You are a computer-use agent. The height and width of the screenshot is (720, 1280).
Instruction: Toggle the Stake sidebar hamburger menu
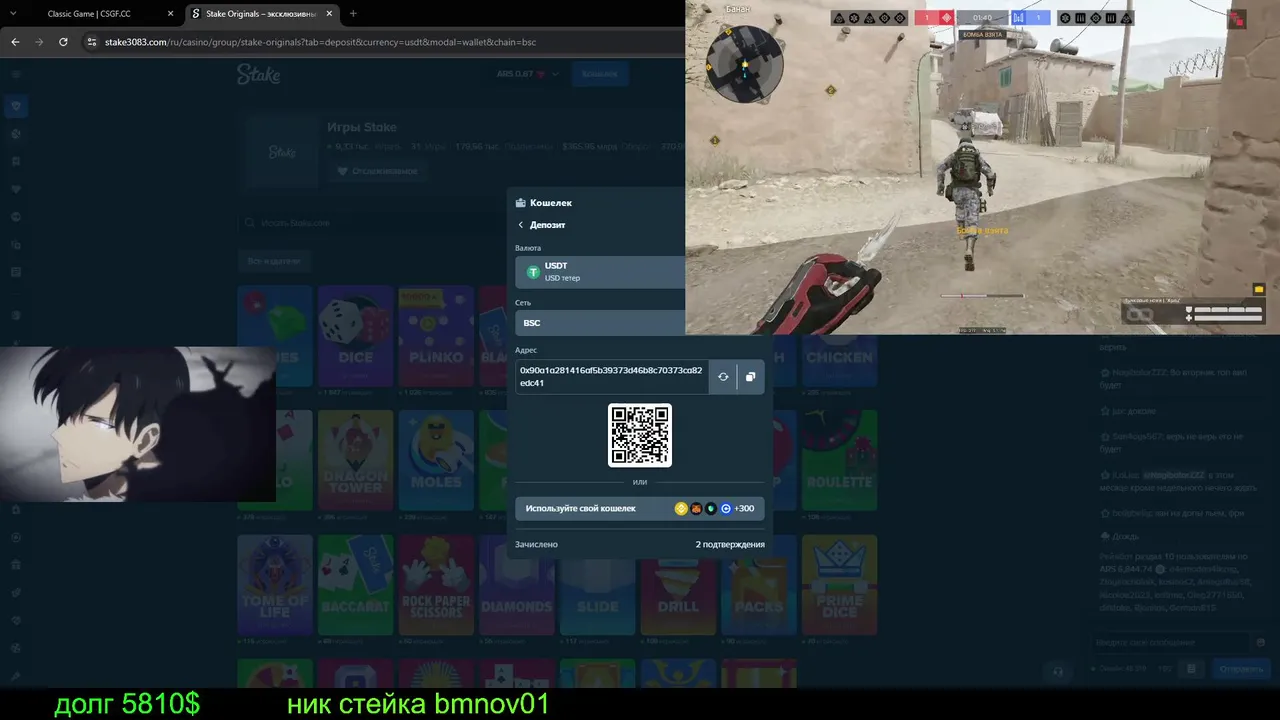15,74
